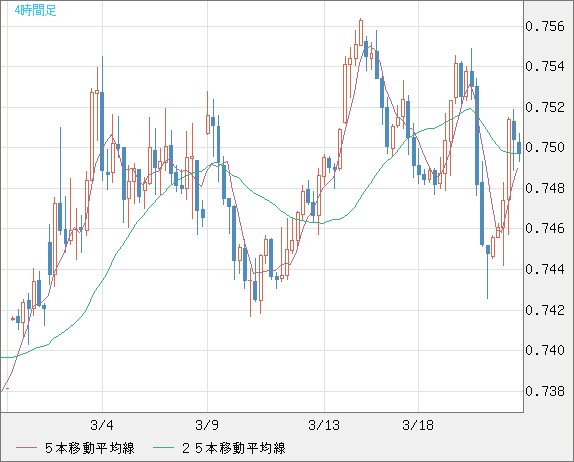This screenshot has width=574, height=462.
Task: Click the 3/4 date axis label
Action: click(102, 425)
